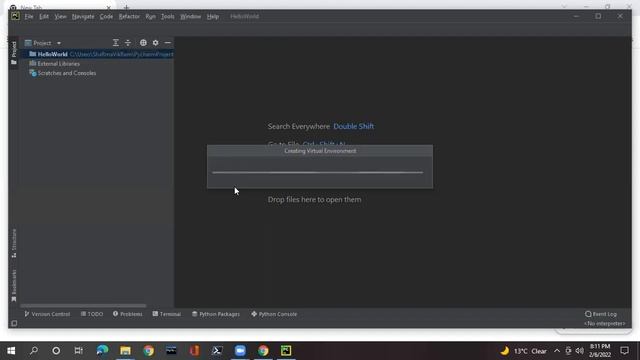The image size is (640, 360).
Task: Open the Project view dropdown
Action: [x=43, y=43]
